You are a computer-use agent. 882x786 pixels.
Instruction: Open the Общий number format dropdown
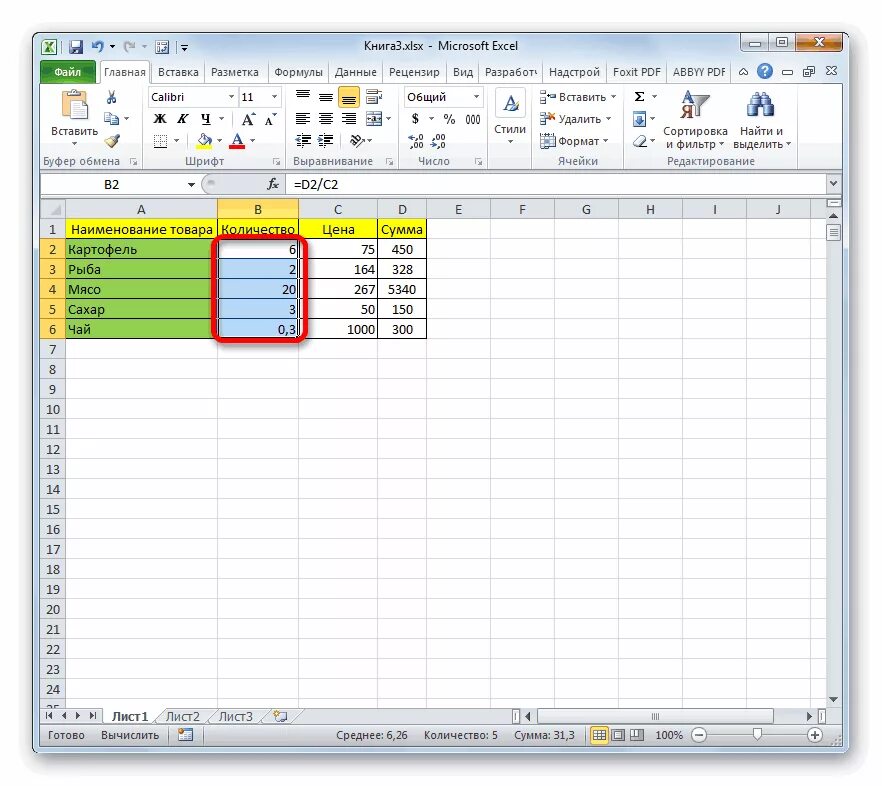[476, 97]
